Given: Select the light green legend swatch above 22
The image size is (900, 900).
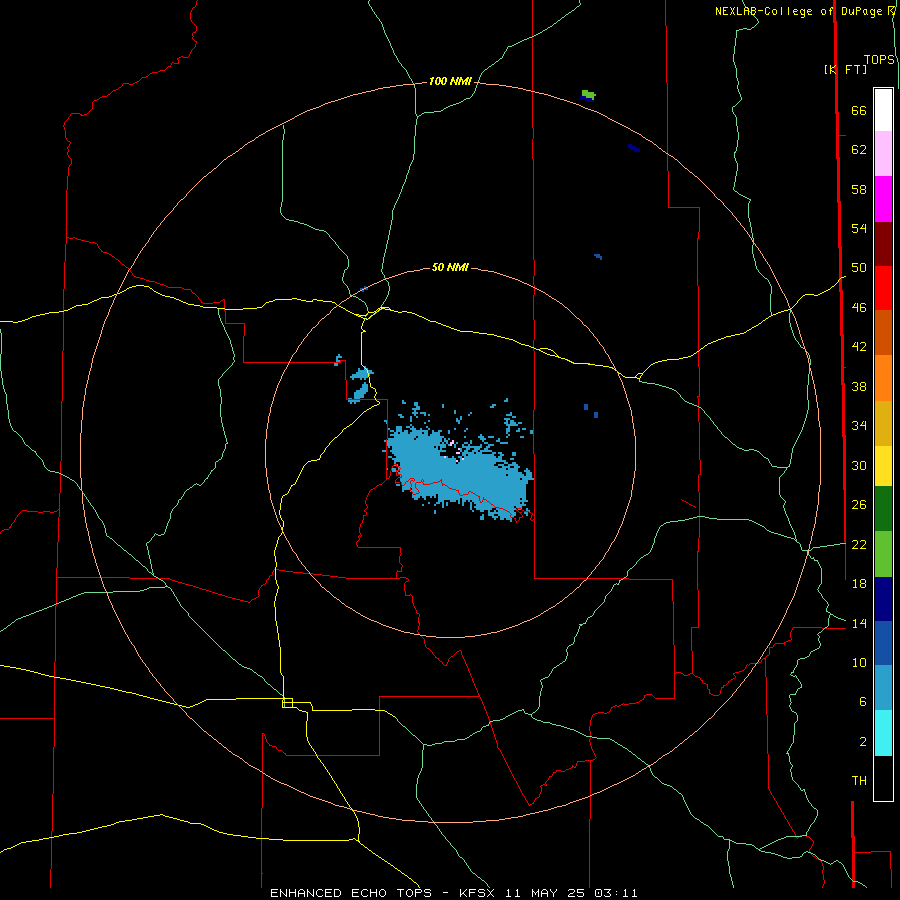Looking at the screenshot, I should coord(883,554).
